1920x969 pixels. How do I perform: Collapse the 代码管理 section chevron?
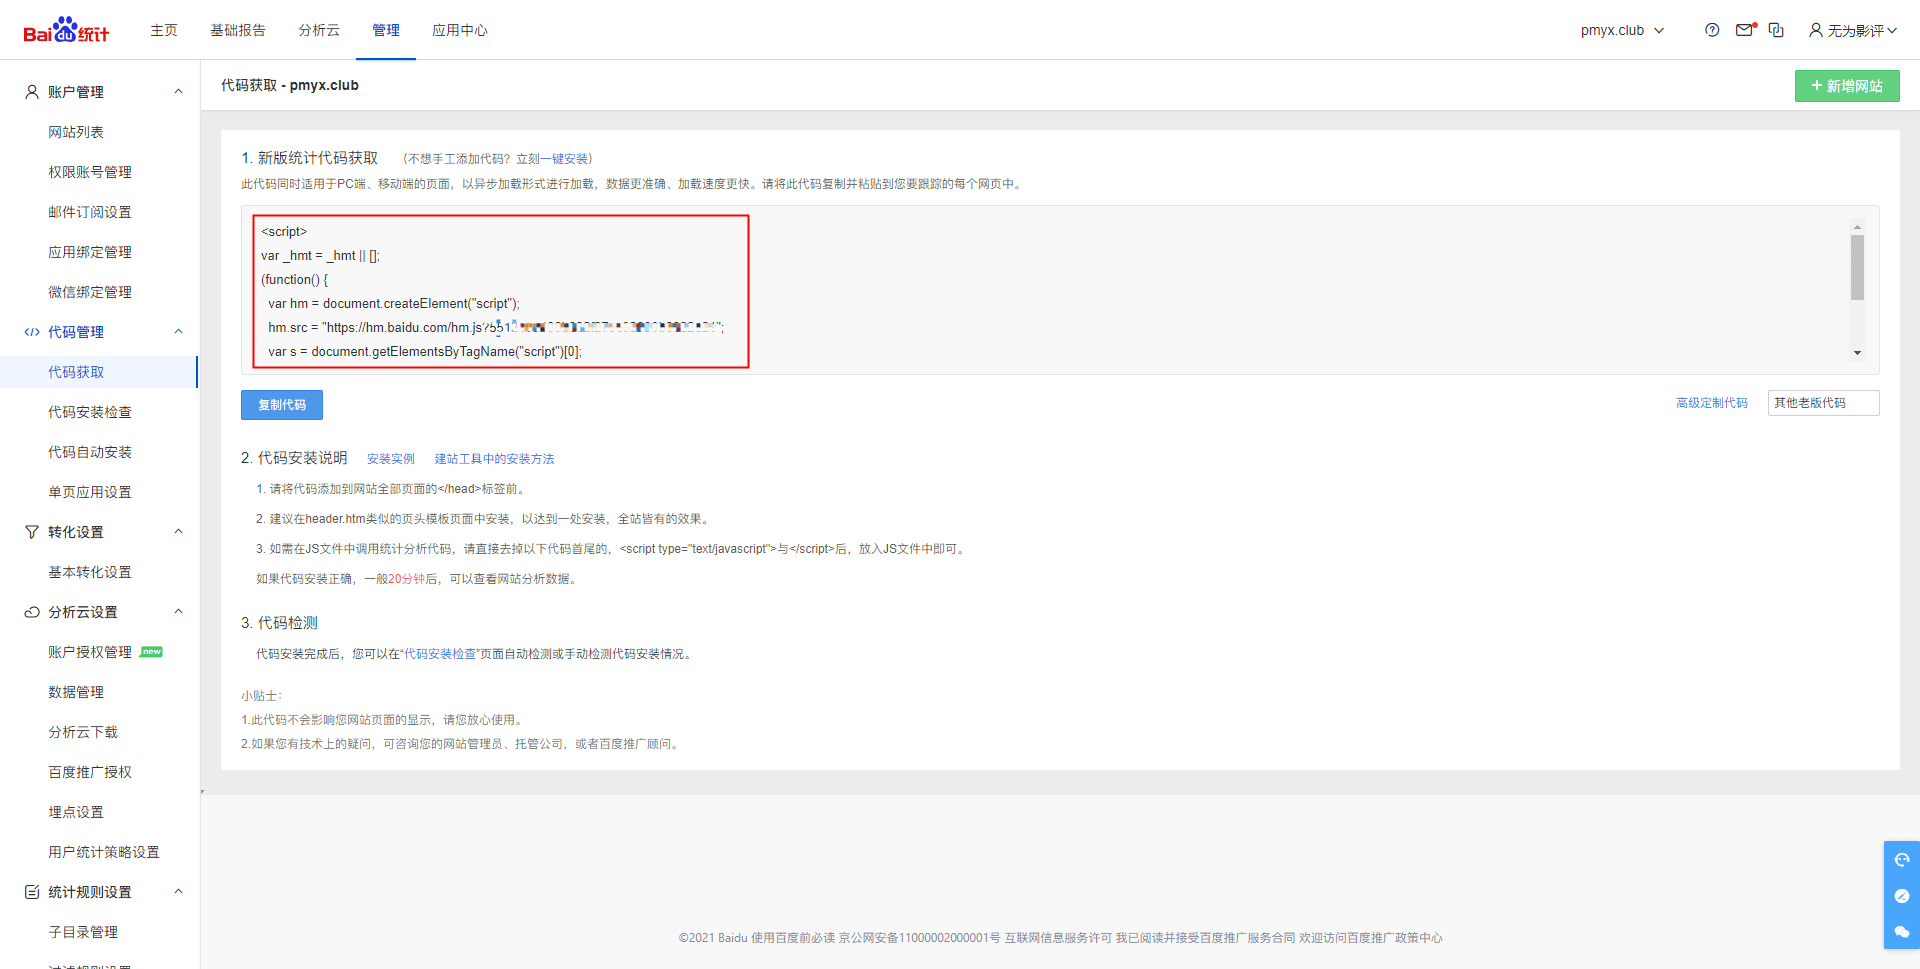tap(179, 332)
